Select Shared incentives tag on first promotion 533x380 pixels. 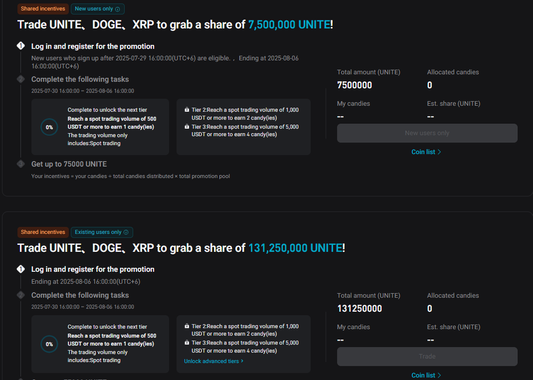click(43, 9)
